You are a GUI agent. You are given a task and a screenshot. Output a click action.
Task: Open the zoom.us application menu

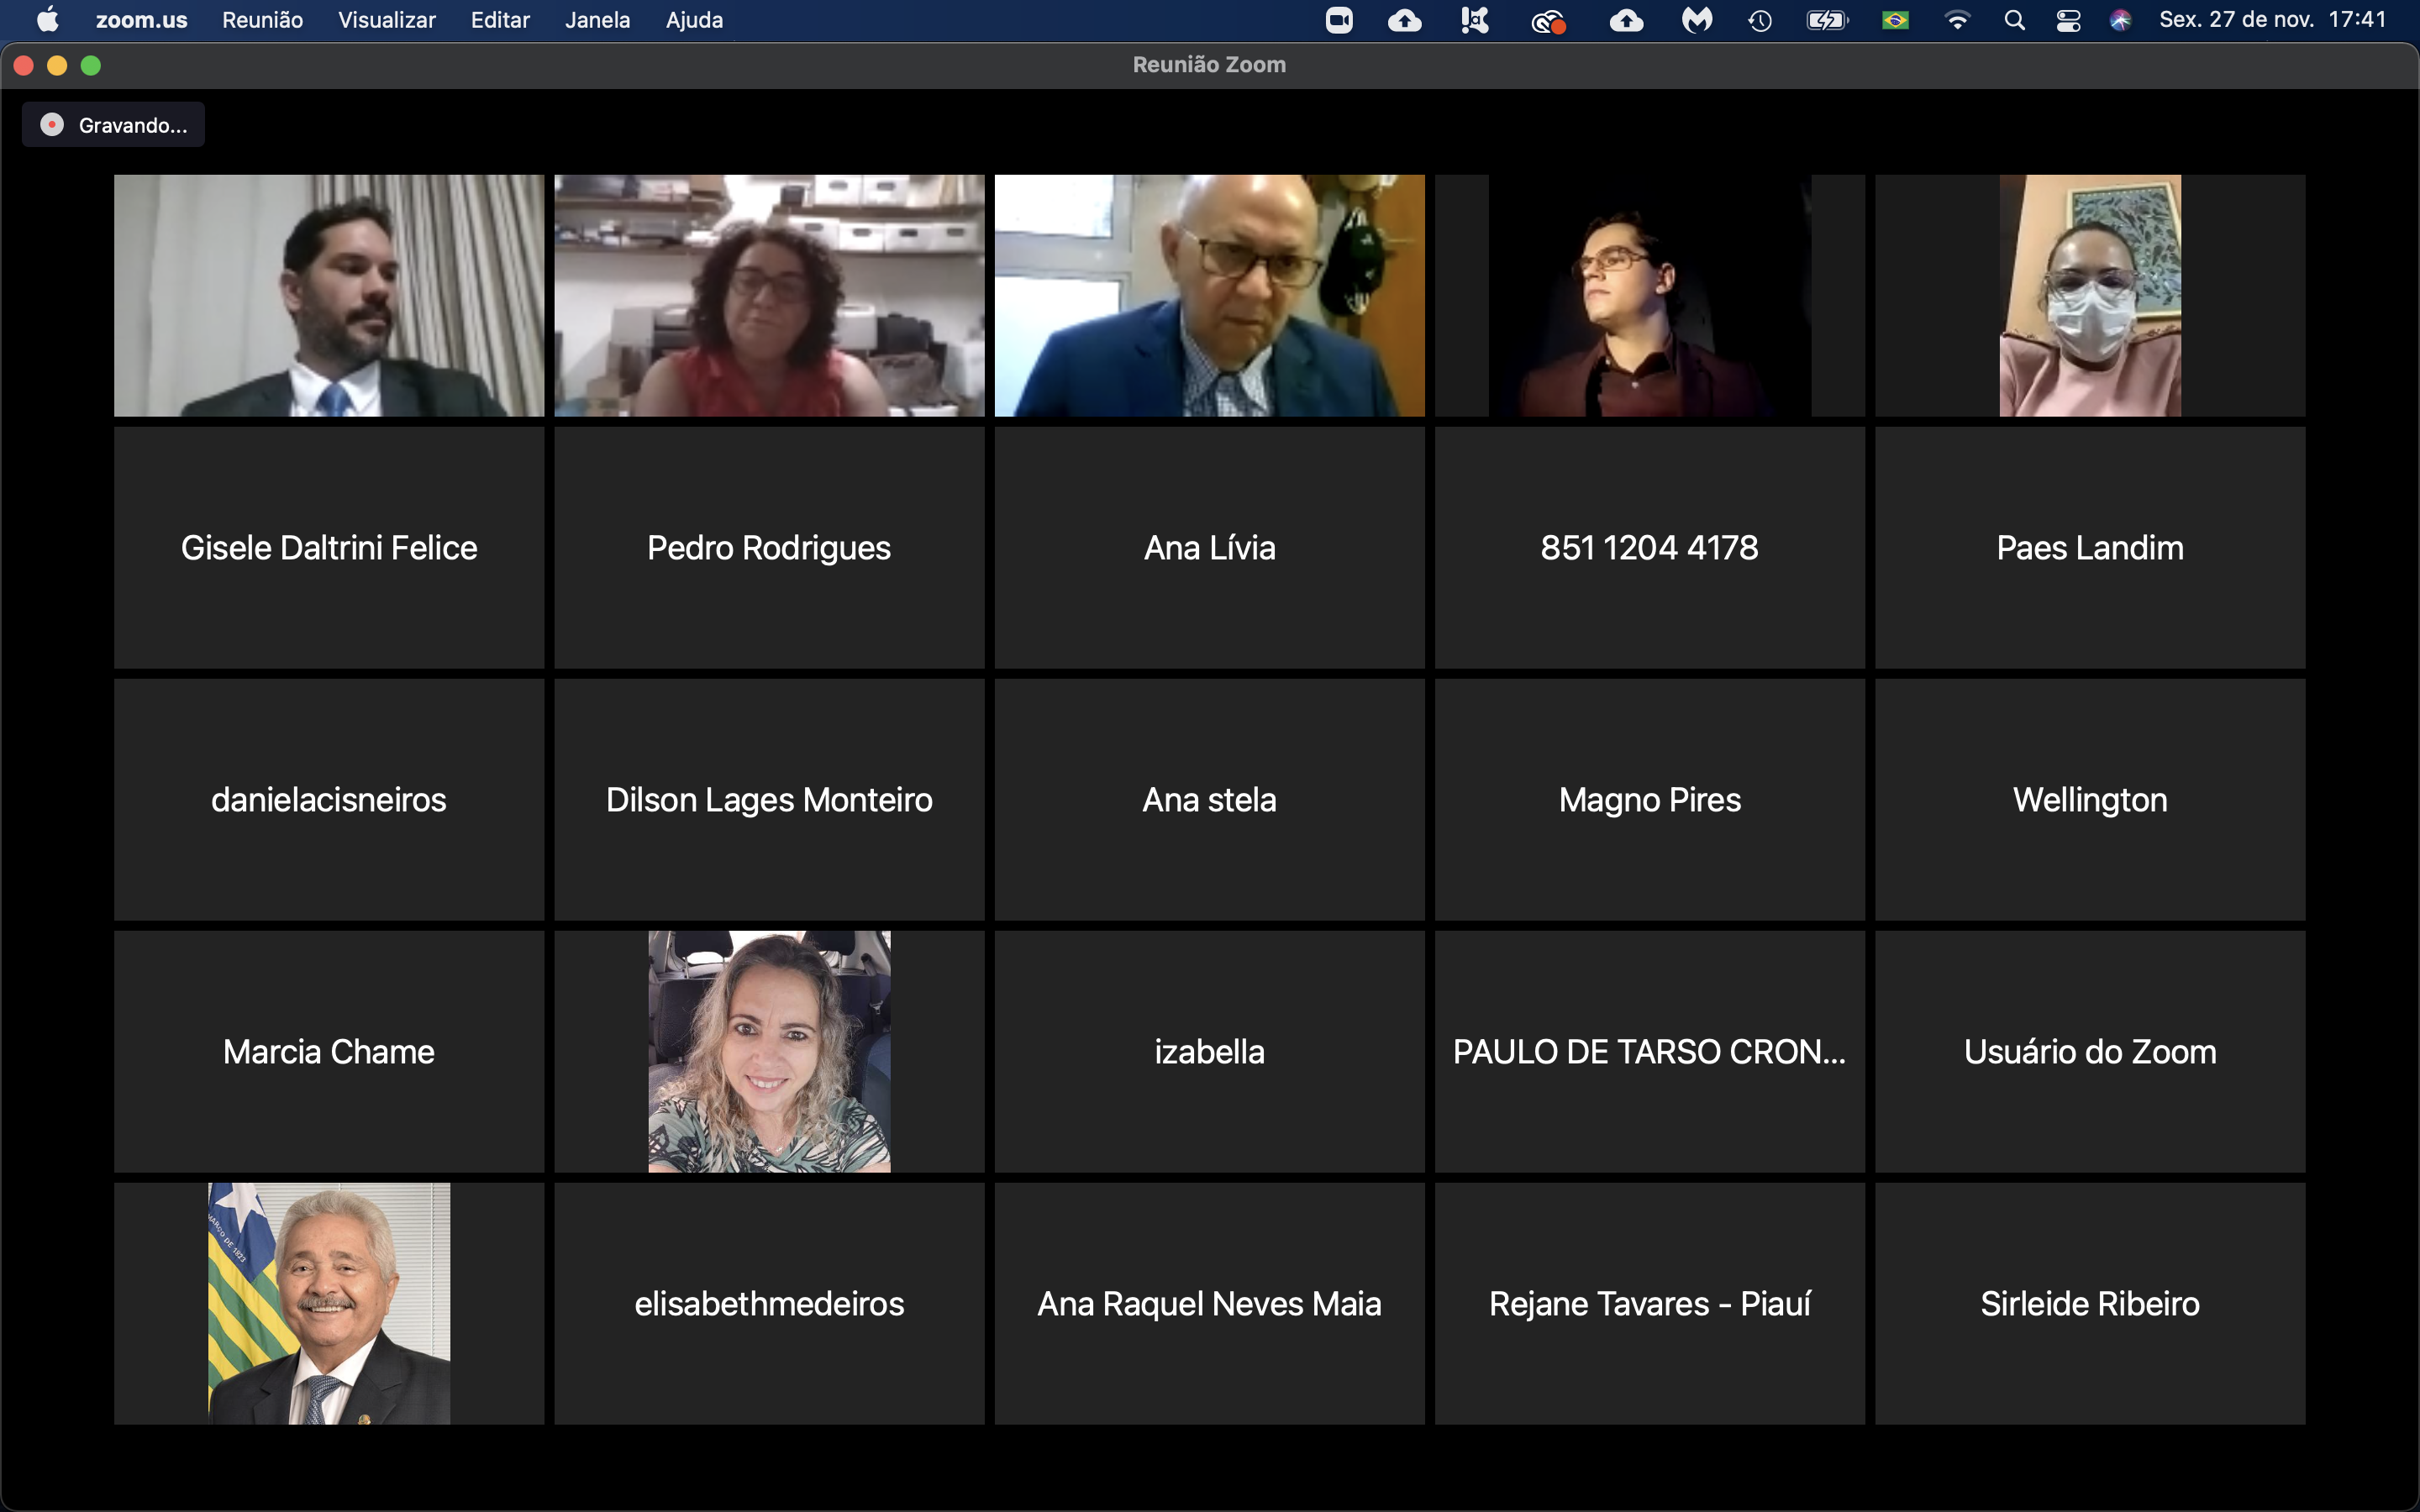pyautogui.click(x=141, y=20)
